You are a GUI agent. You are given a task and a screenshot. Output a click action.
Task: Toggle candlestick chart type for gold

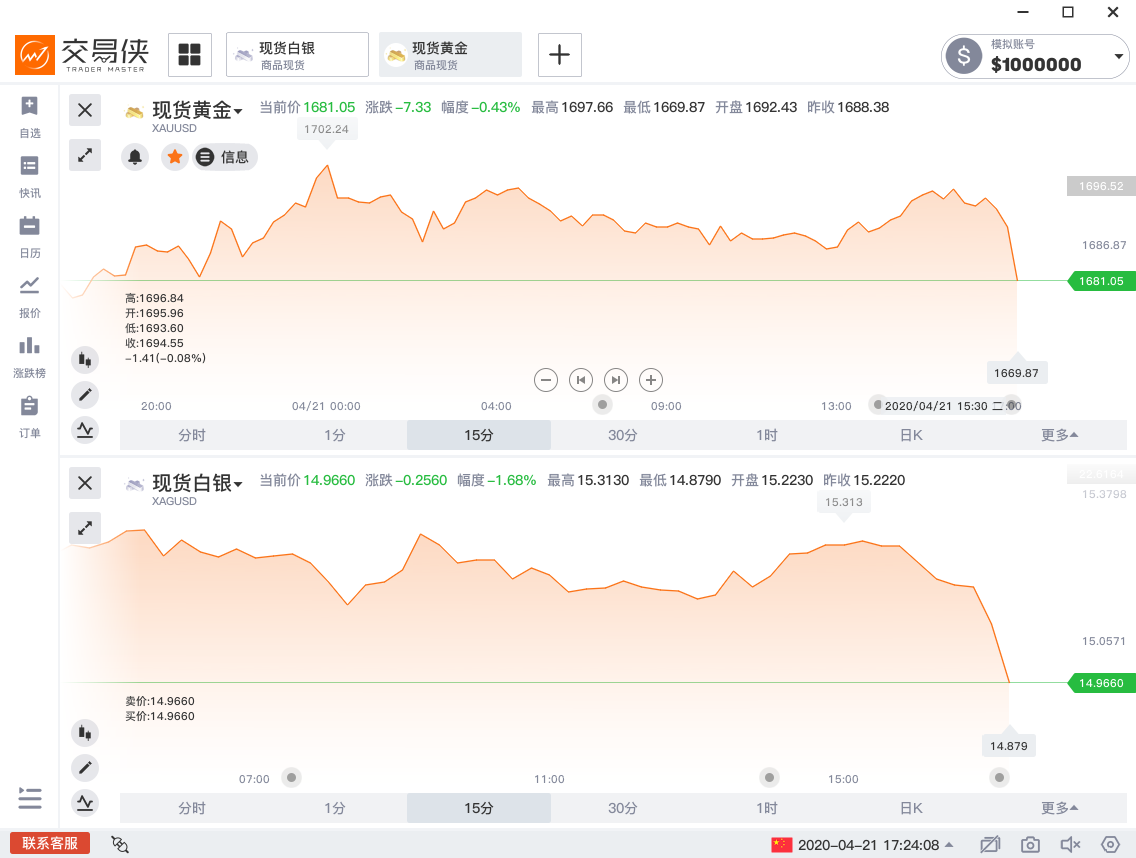pyautogui.click(x=85, y=359)
